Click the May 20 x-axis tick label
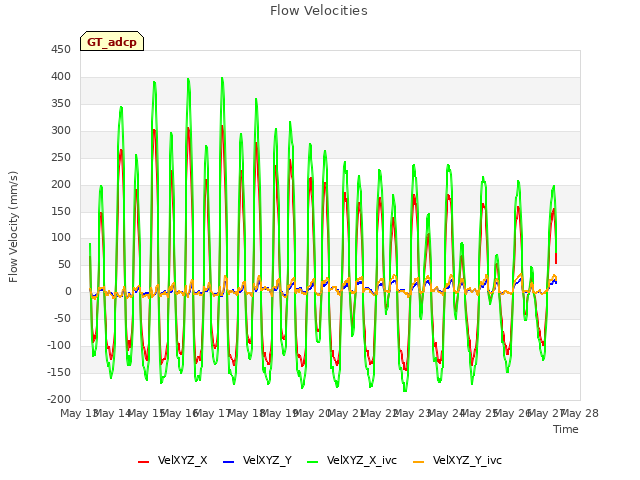This screenshot has width=640, height=480. coord(312,413)
